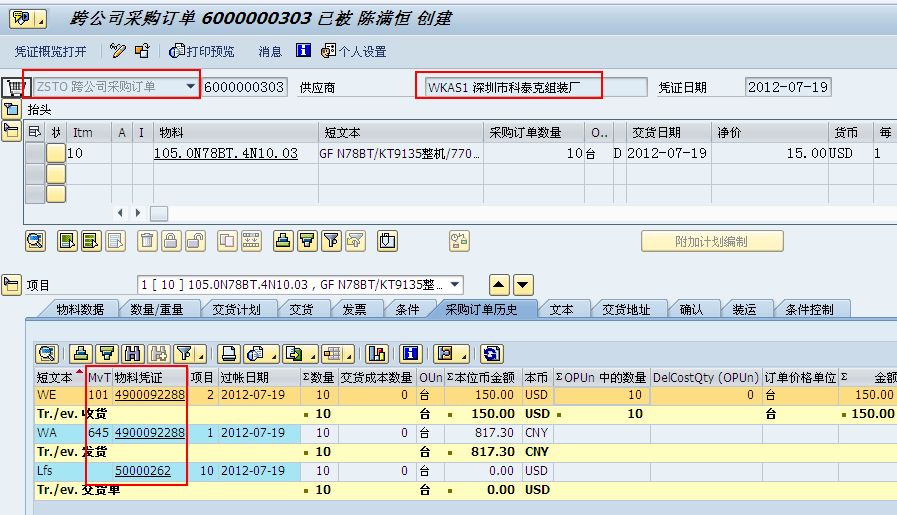The height and width of the screenshot is (515, 897).
Task: Open the export dropdown in history toolbar
Action: (x=312, y=356)
